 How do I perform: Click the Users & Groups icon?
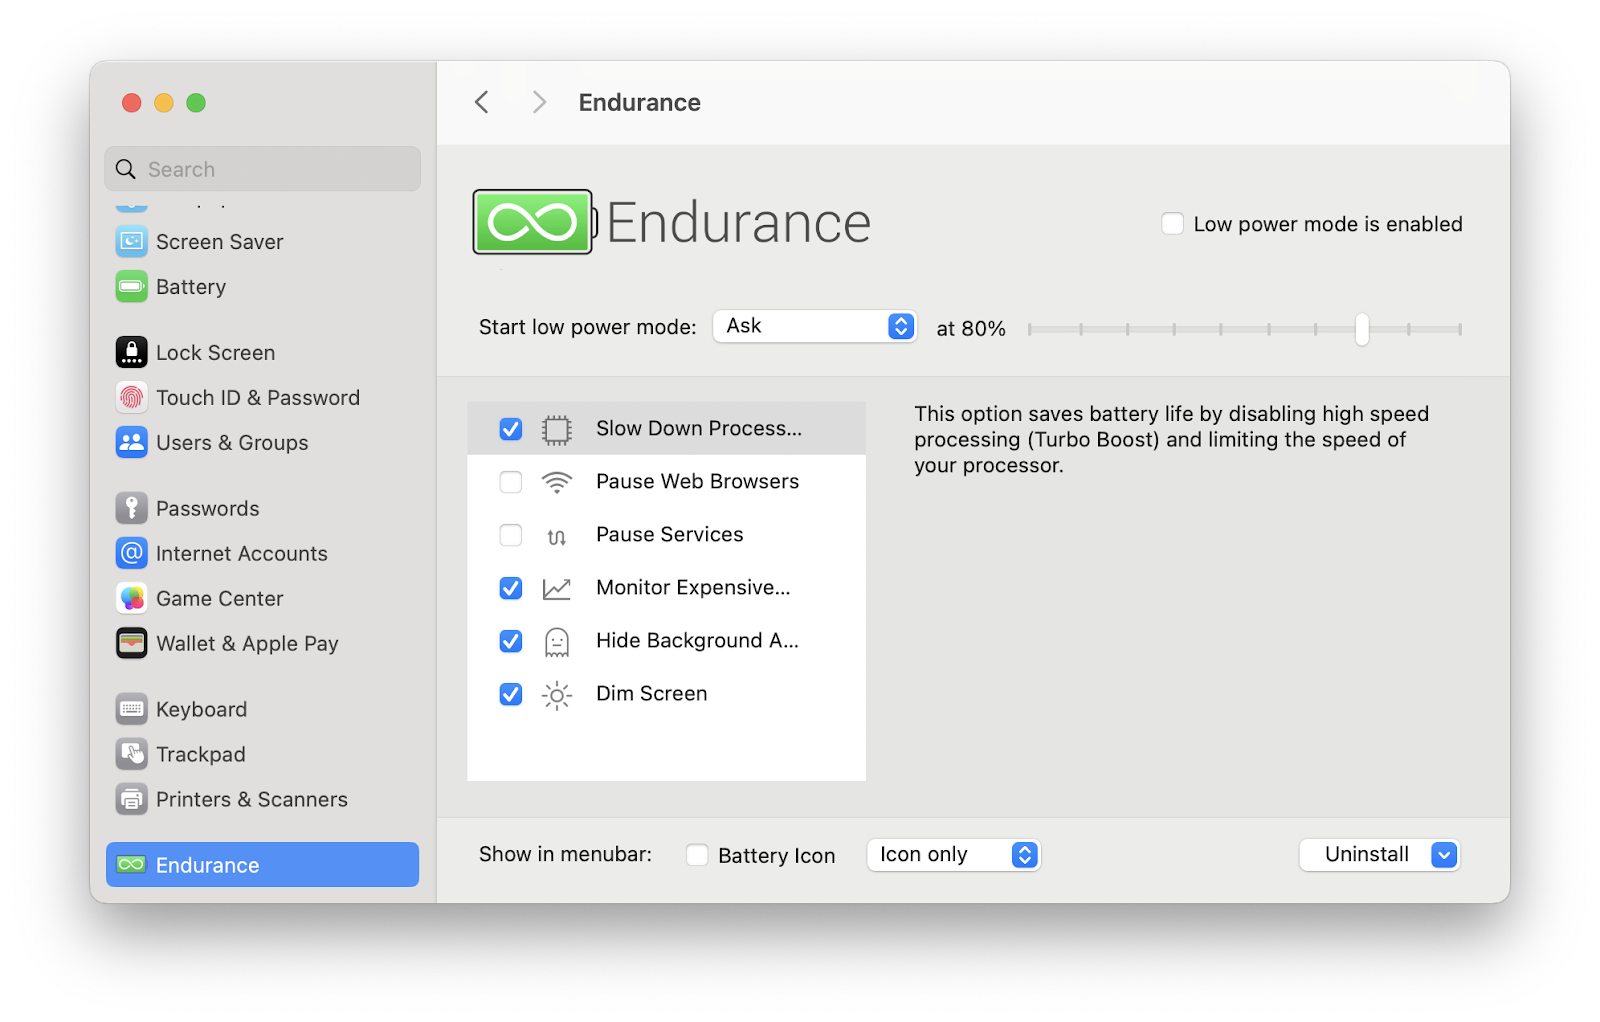click(x=131, y=442)
